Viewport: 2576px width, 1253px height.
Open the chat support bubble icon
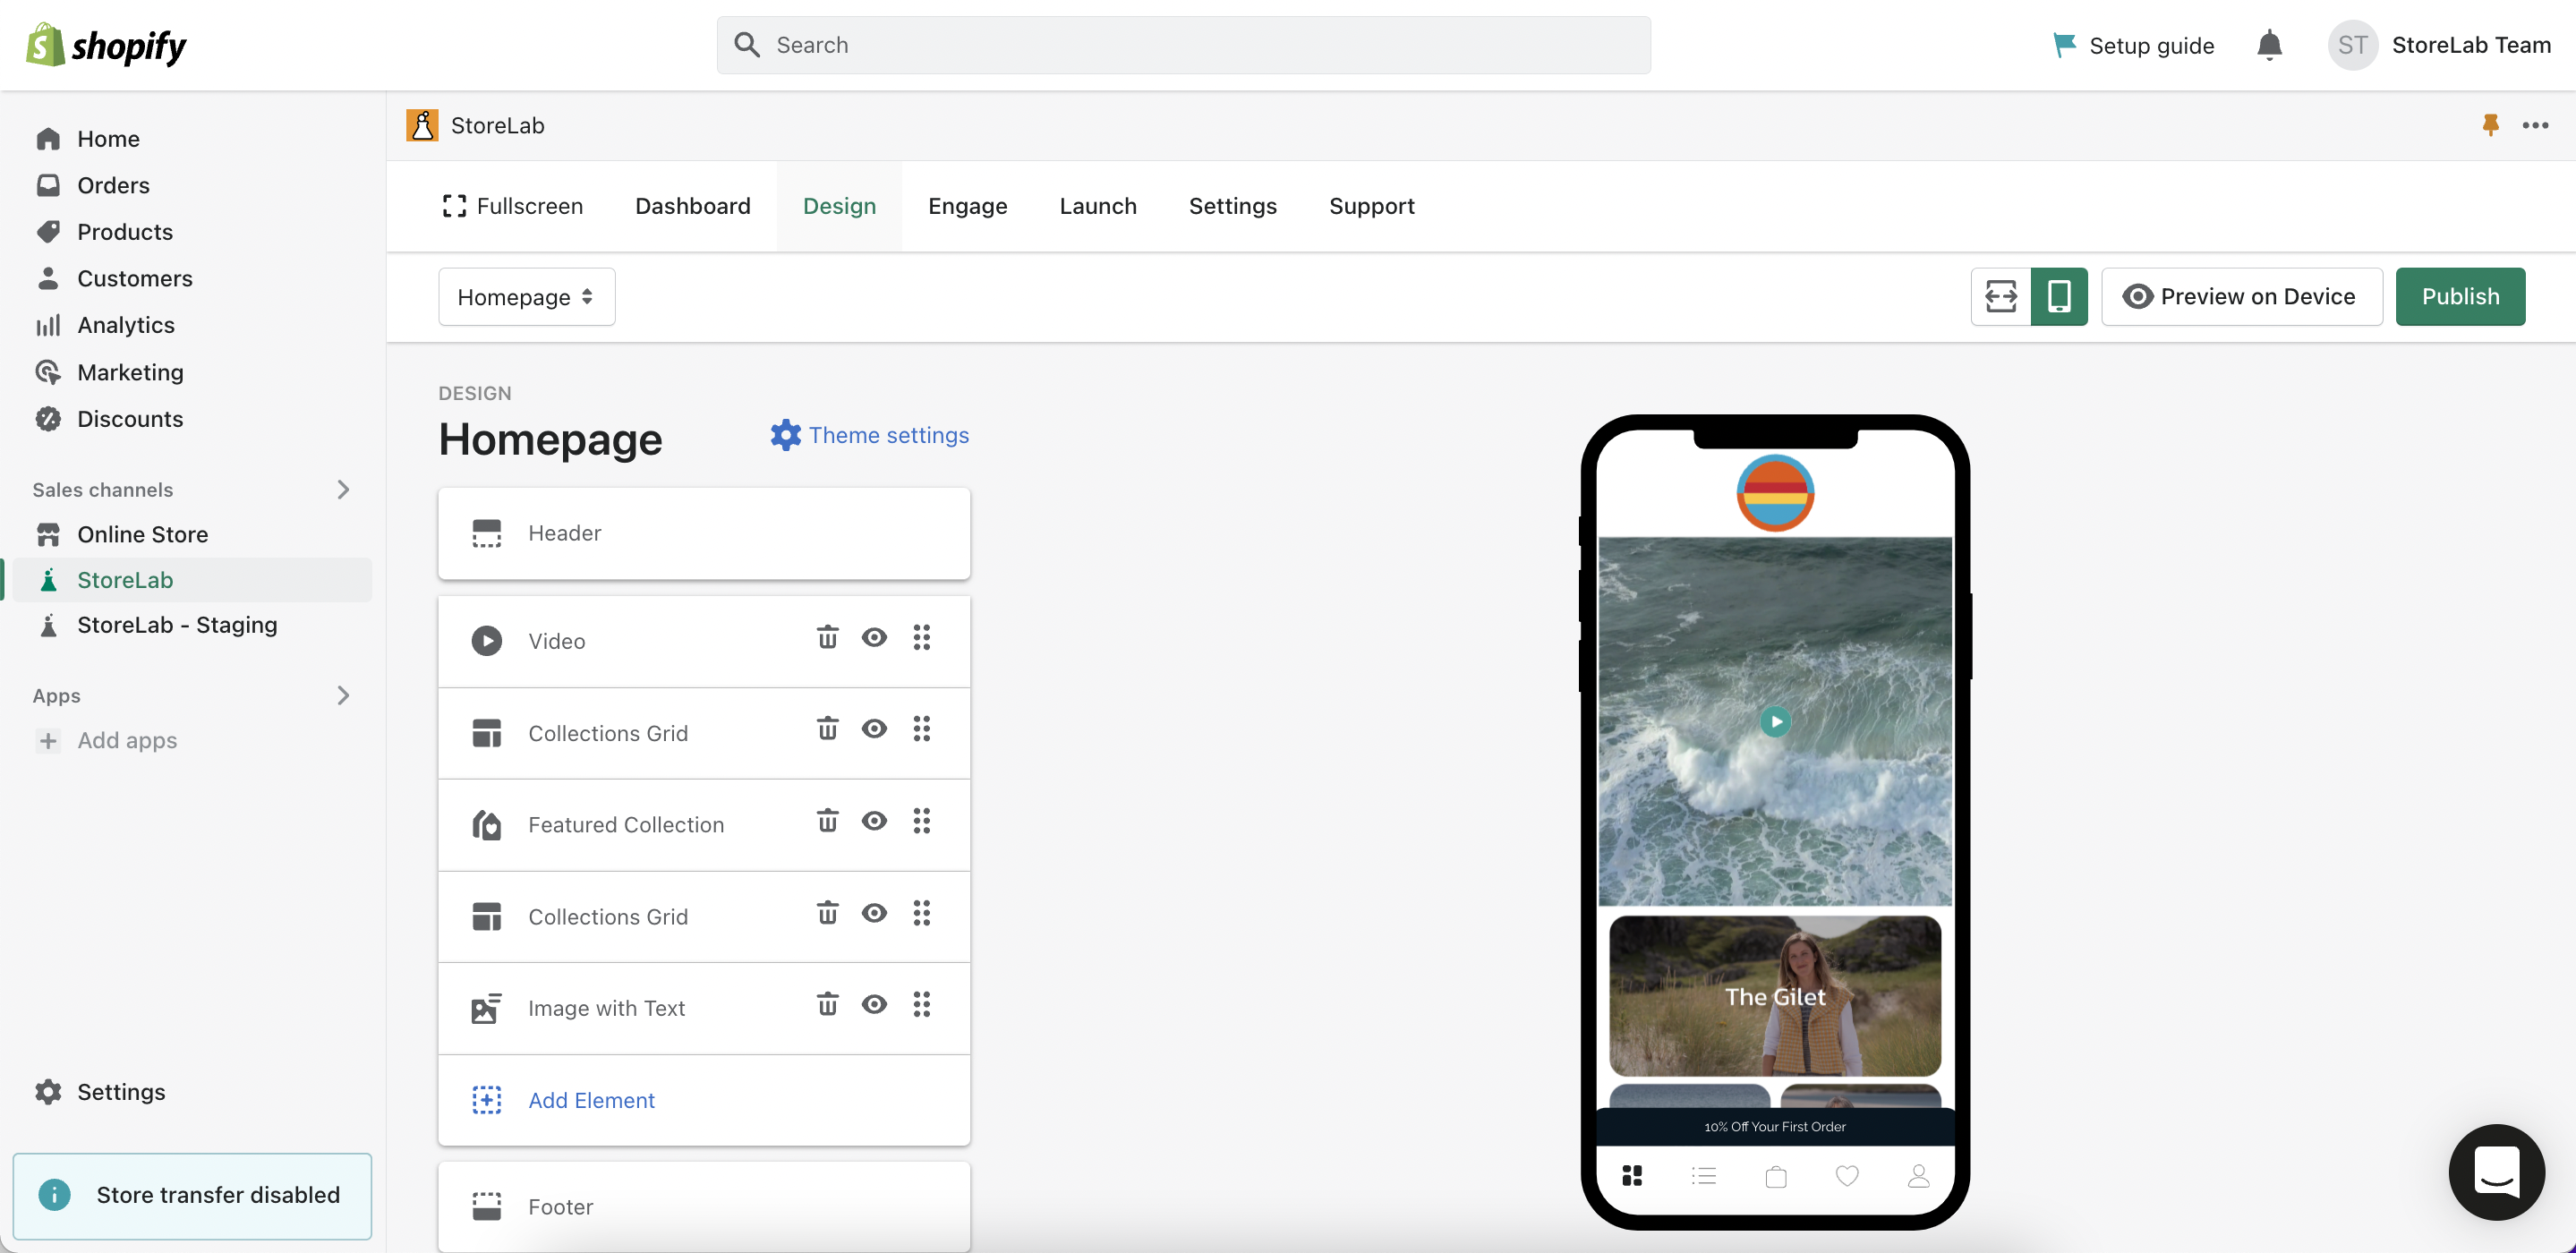click(2495, 1171)
